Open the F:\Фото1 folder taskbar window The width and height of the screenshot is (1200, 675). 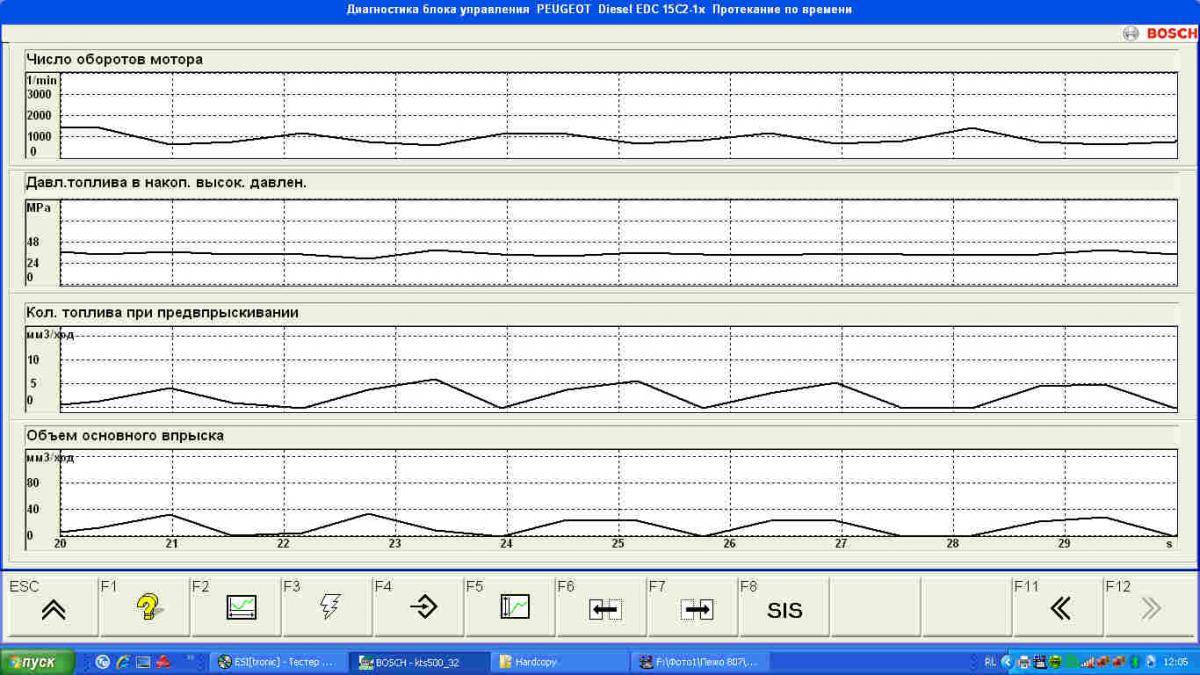coord(700,662)
